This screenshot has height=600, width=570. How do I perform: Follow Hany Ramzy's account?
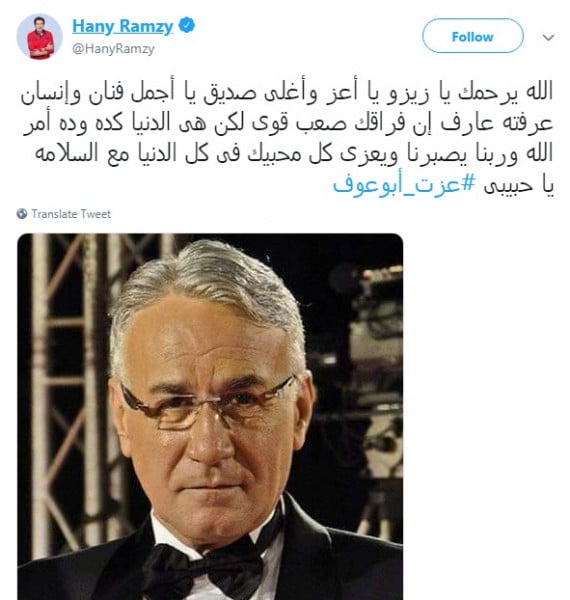point(472,36)
